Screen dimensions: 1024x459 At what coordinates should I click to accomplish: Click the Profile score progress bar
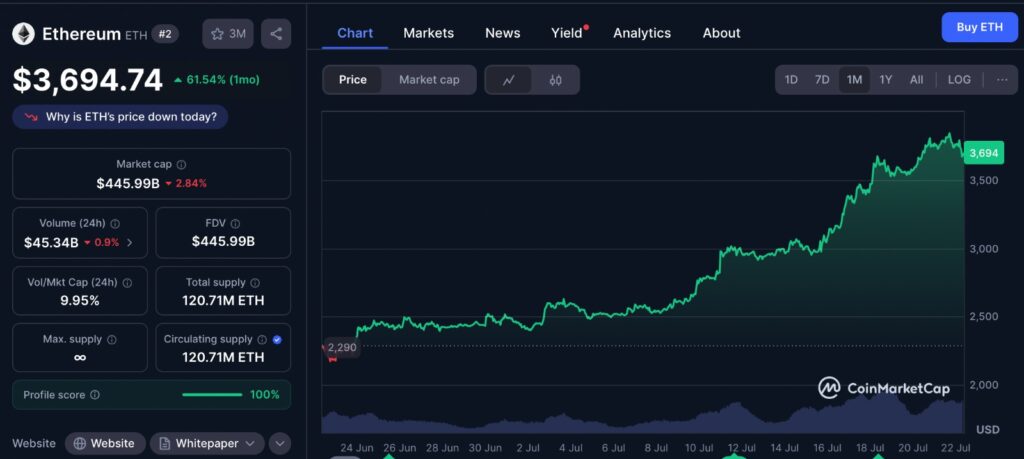point(212,395)
